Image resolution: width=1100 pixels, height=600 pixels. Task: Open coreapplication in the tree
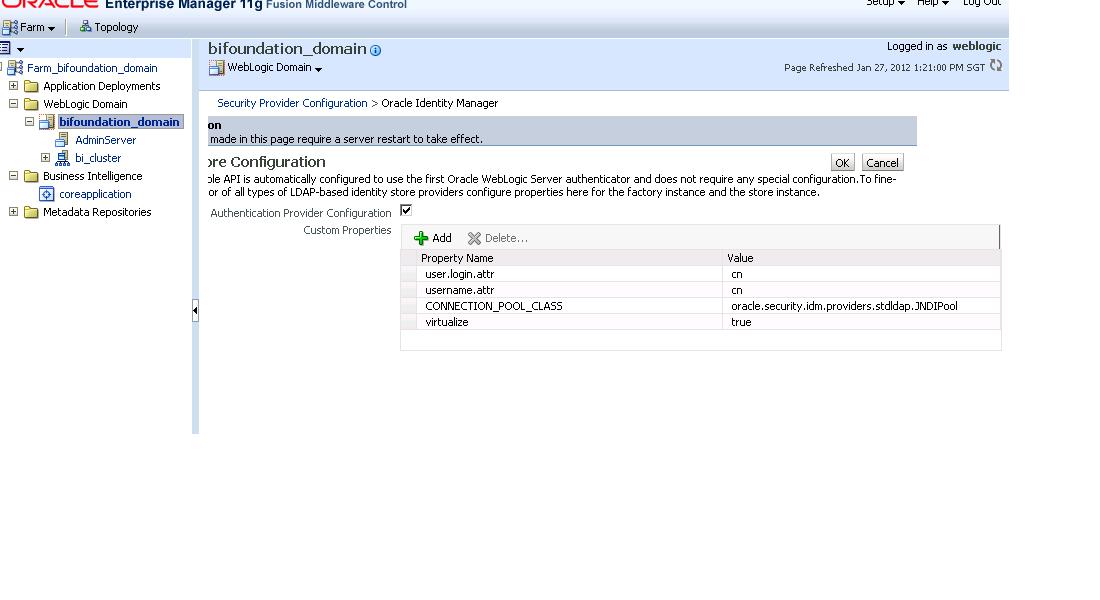(x=95, y=194)
